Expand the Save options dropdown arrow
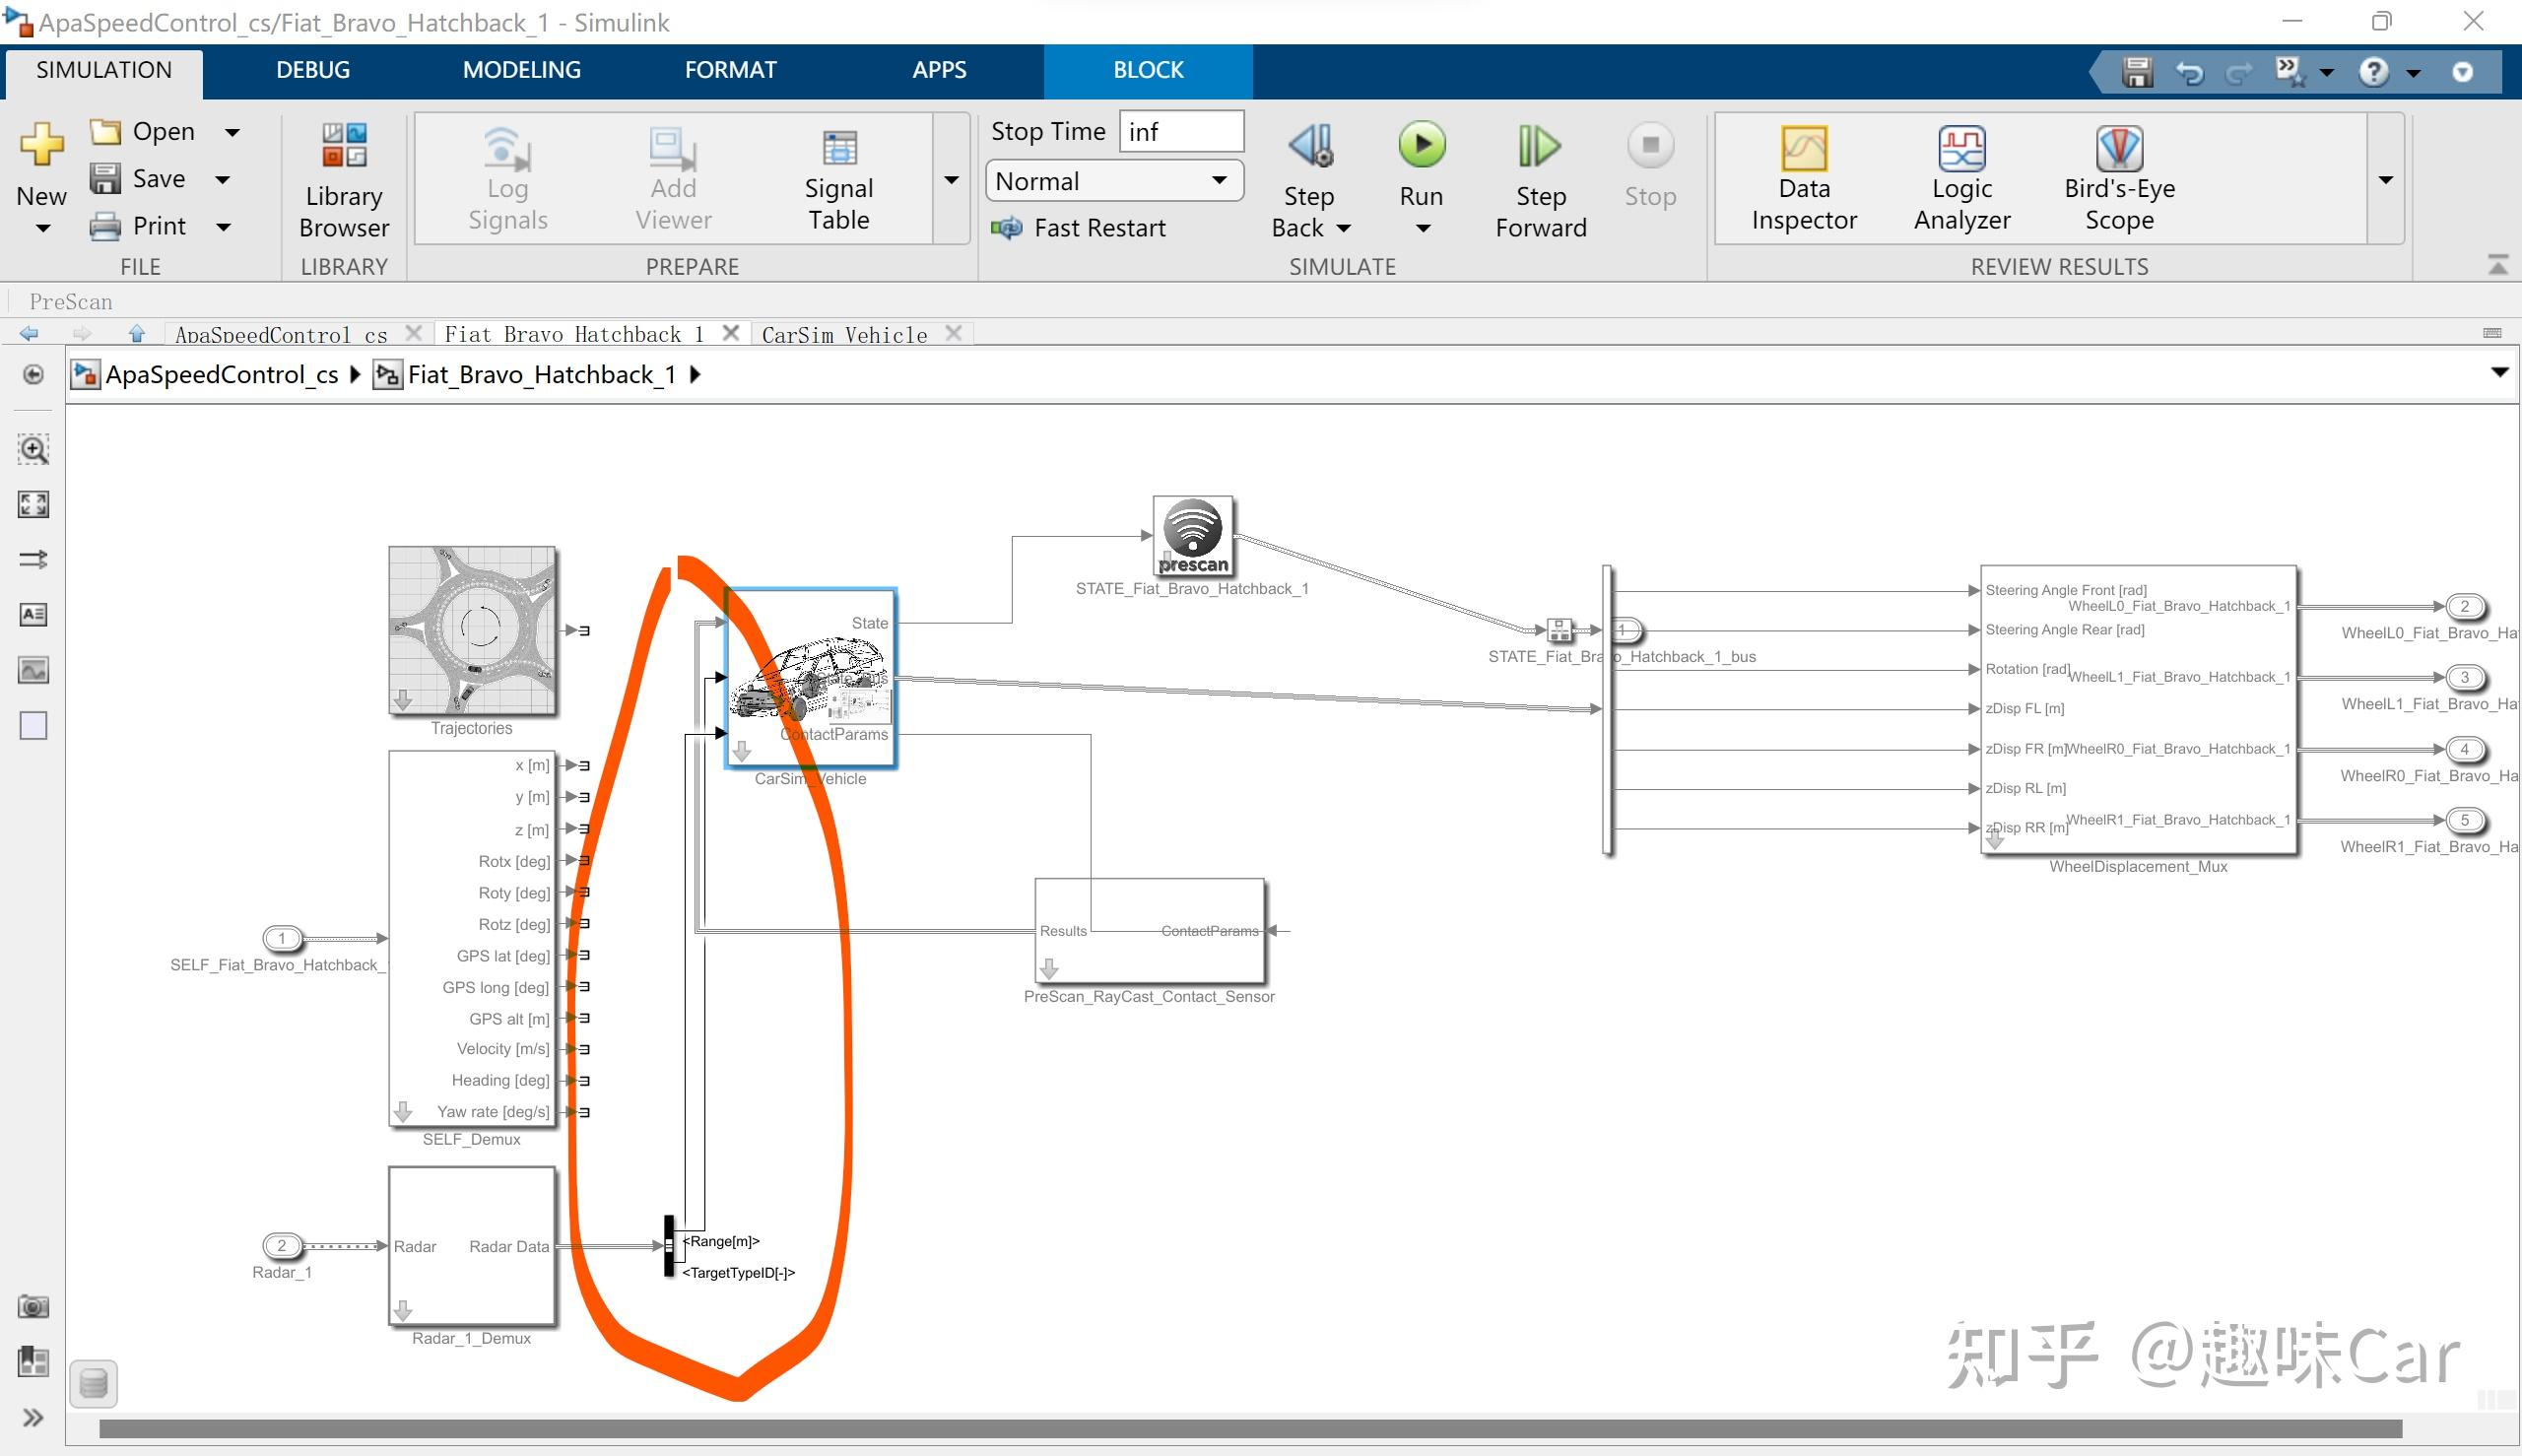 223,180
